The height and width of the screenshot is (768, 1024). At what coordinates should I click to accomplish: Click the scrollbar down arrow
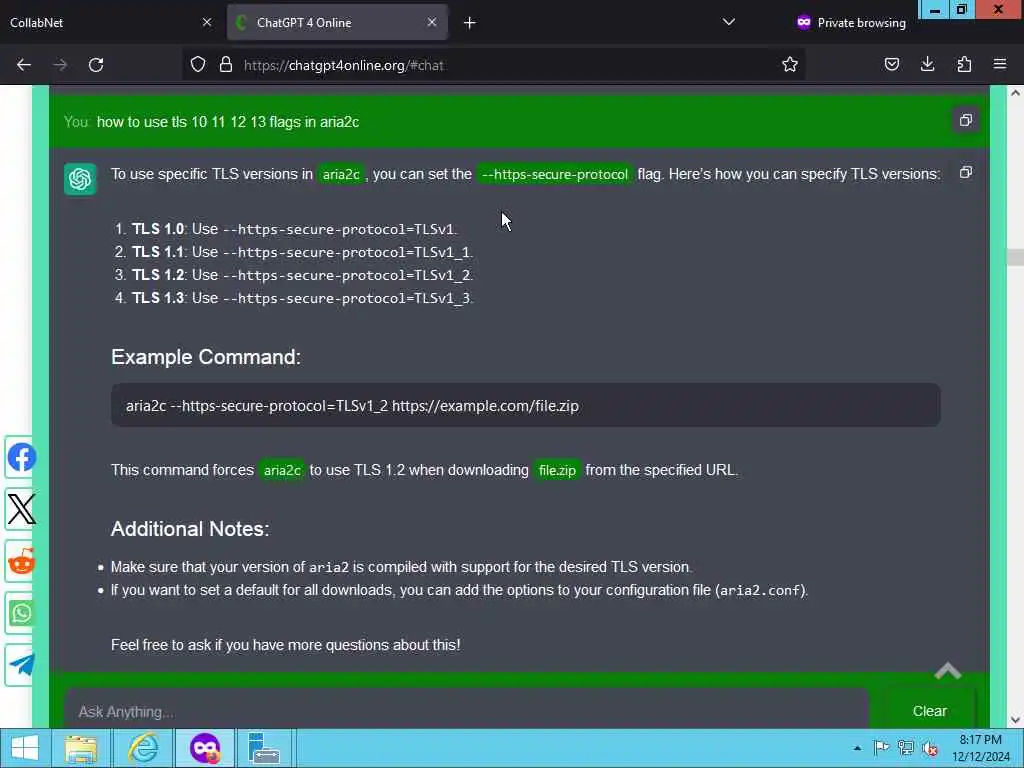(x=1015, y=720)
